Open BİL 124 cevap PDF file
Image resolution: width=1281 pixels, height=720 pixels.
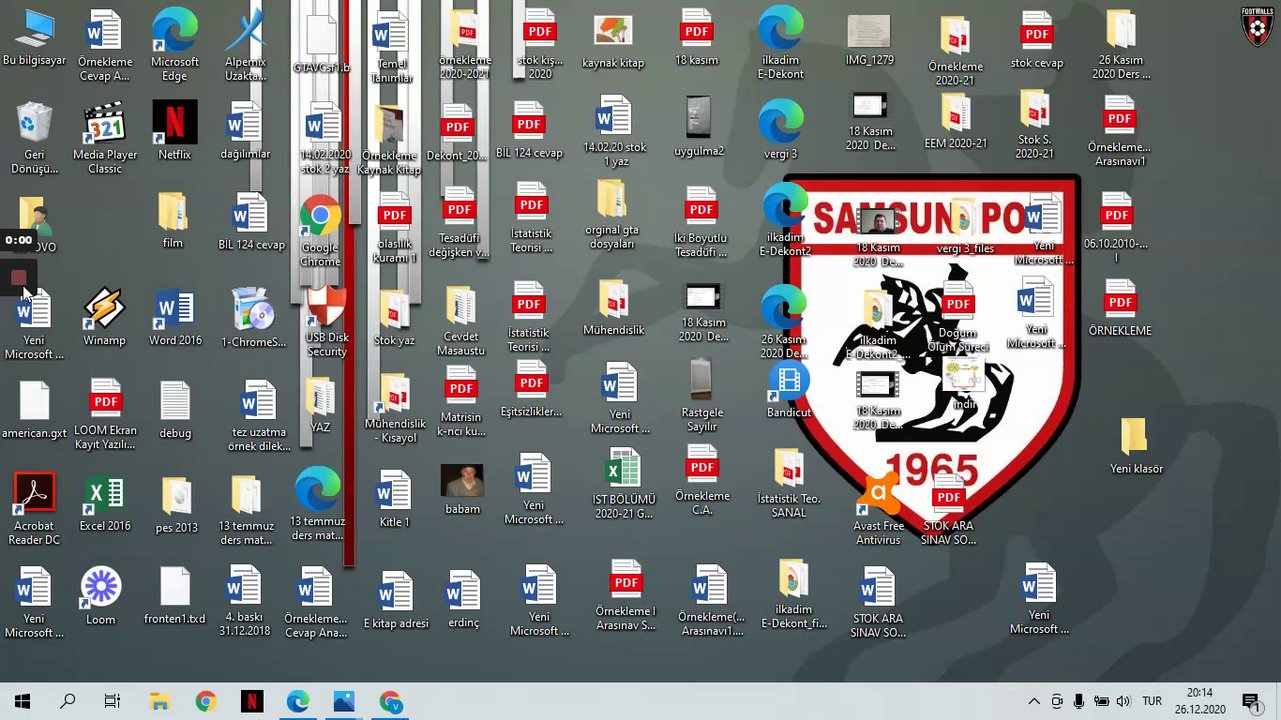click(529, 130)
